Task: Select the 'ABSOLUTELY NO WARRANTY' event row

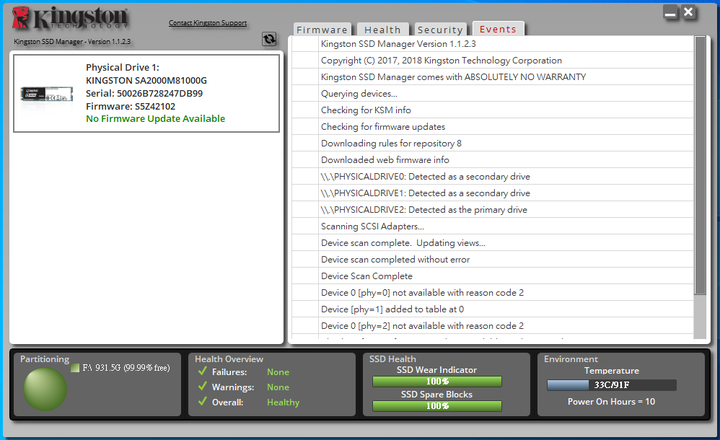Action: coord(492,77)
